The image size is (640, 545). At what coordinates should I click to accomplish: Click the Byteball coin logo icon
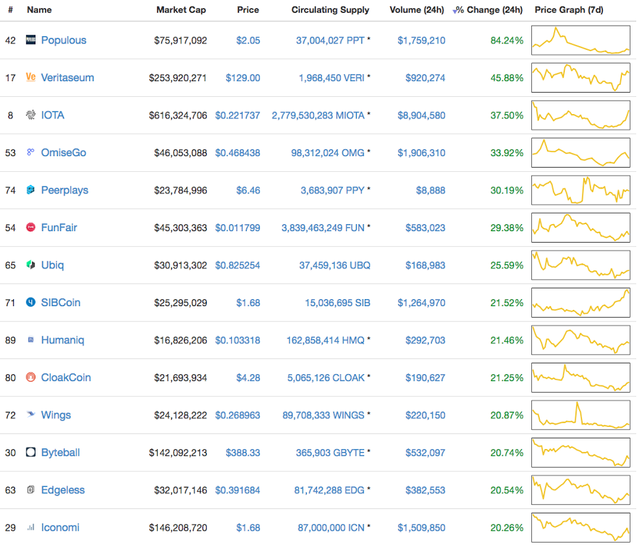(x=31, y=452)
